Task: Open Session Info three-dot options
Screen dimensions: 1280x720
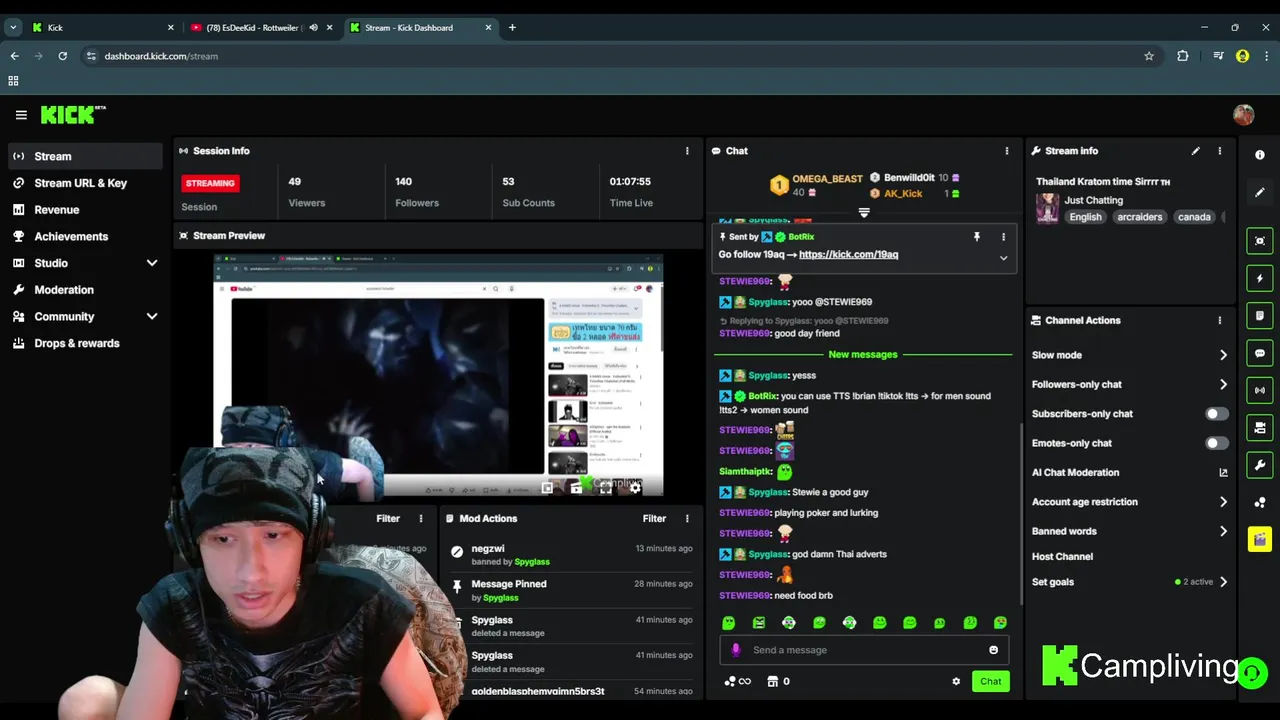Action: click(x=687, y=151)
